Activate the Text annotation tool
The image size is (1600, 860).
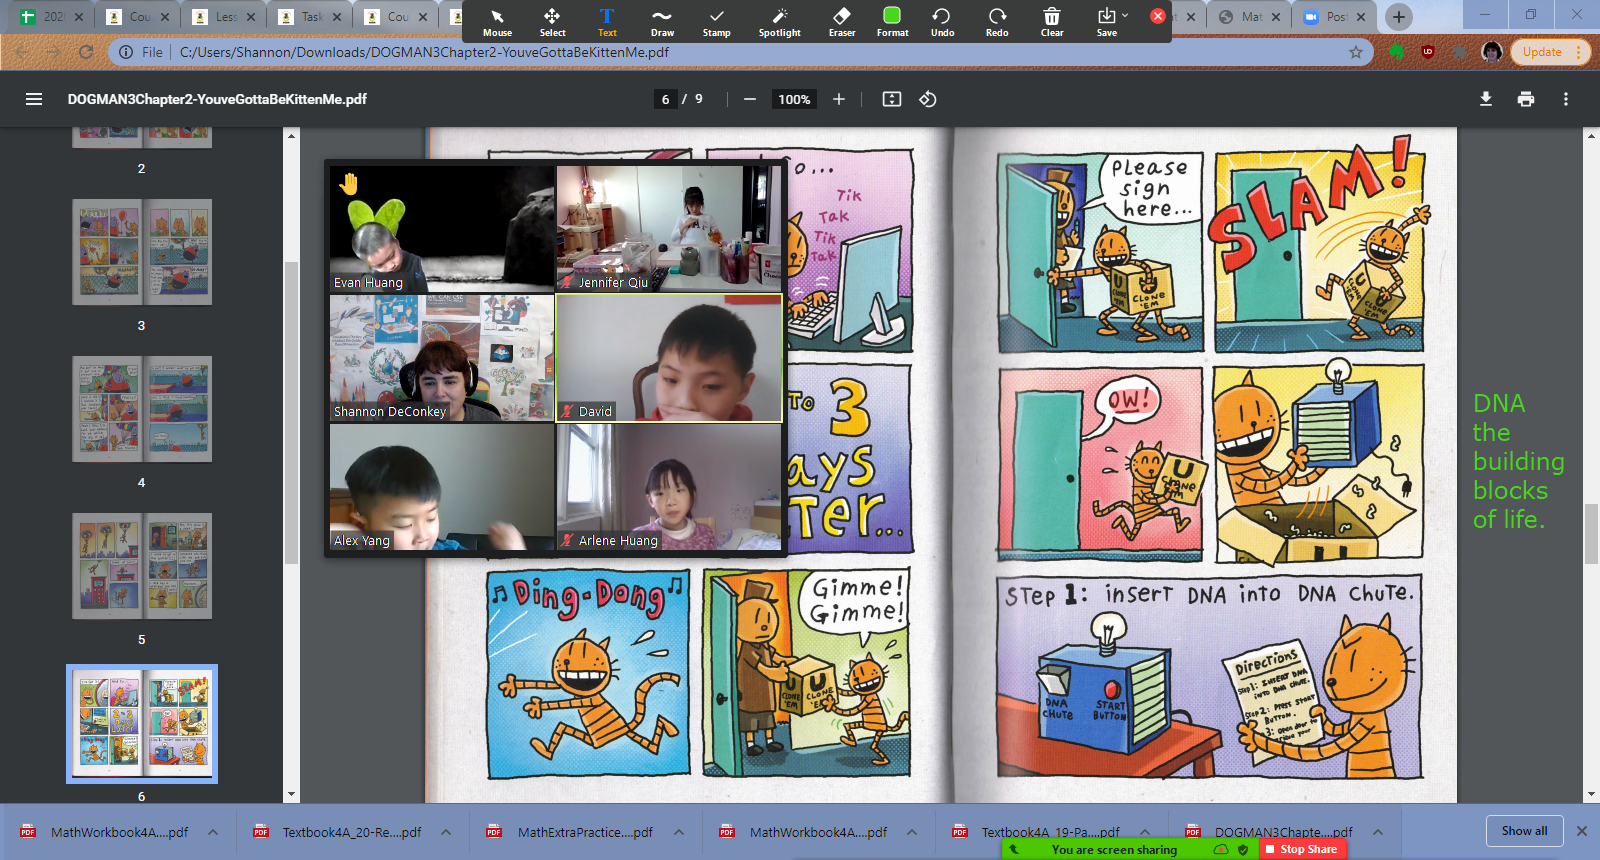[x=607, y=22]
